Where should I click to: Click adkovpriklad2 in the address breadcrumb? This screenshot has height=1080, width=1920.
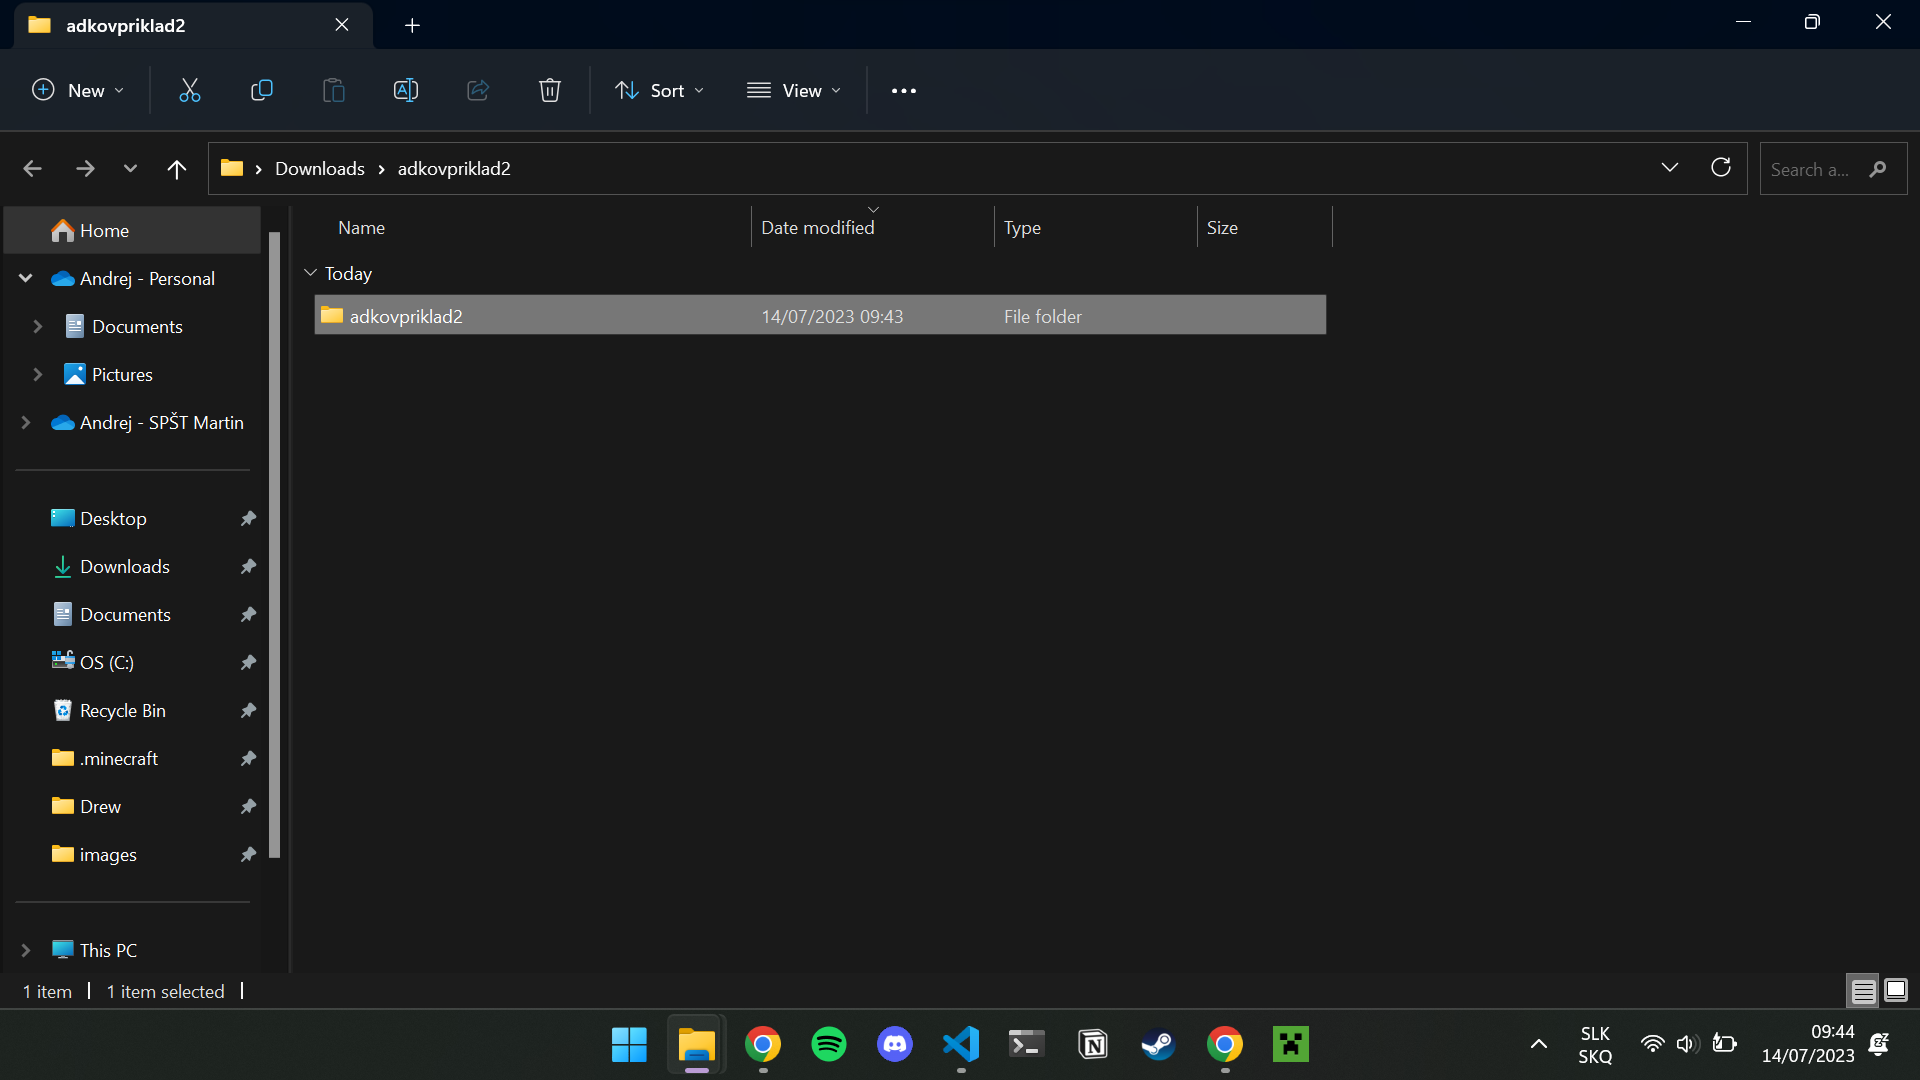(x=454, y=169)
